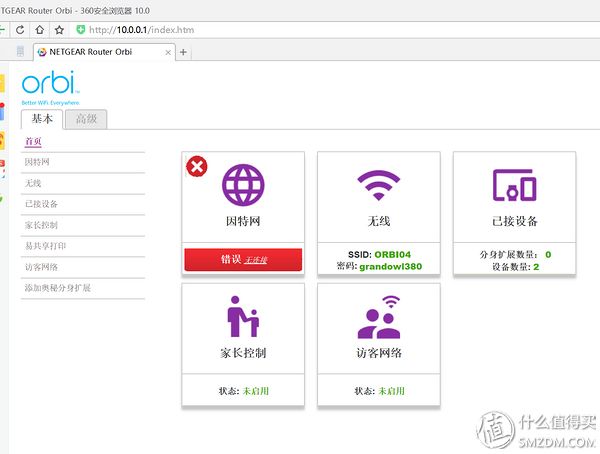Click the 因特网 card label
This screenshot has height=454, width=600.
tap(243, 221)
